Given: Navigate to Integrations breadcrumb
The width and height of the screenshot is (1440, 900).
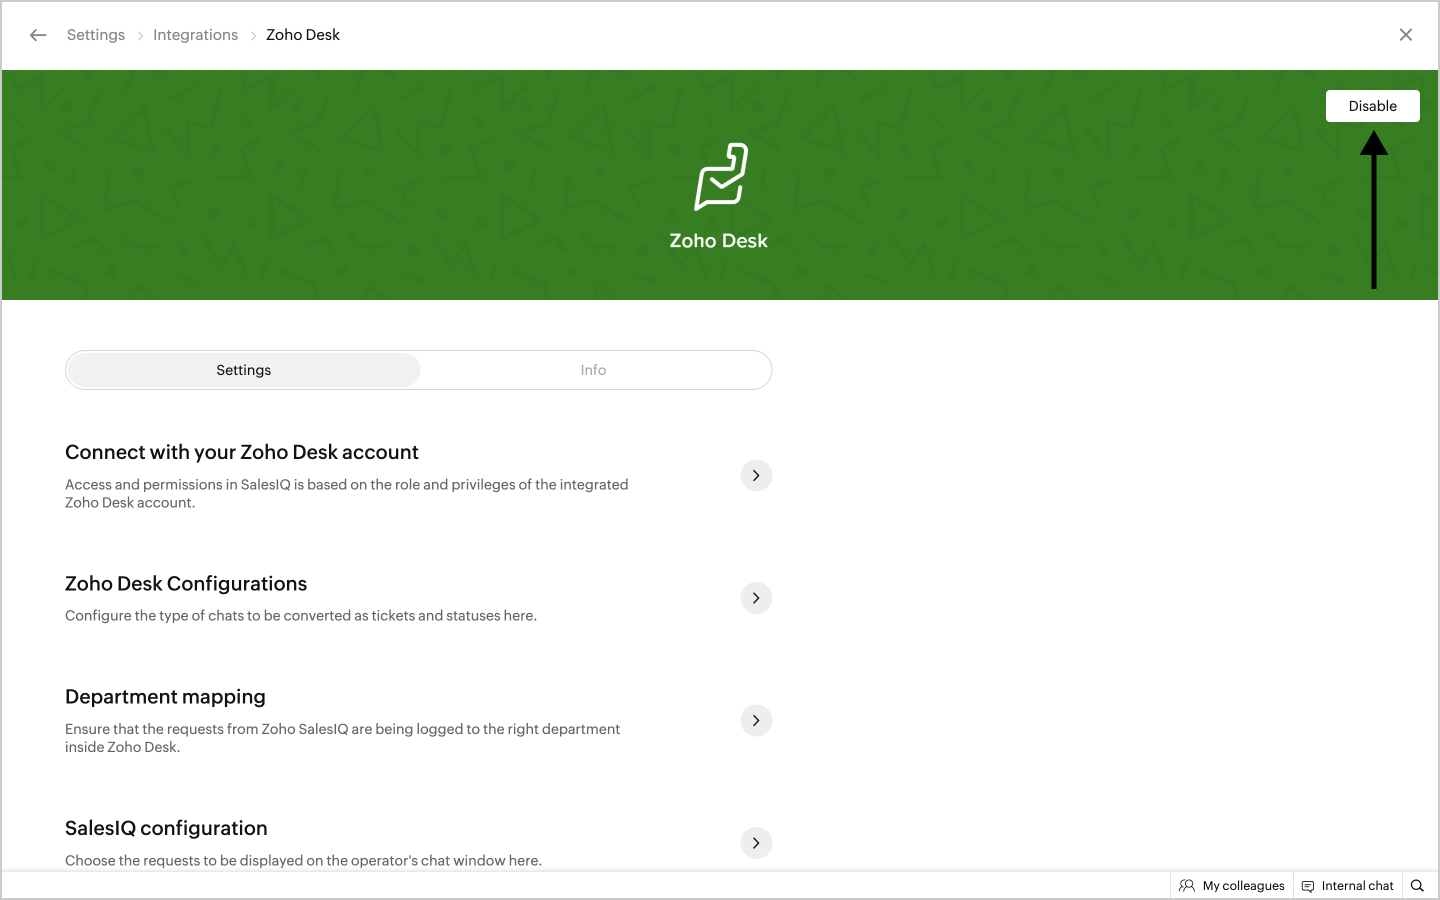Looking at the screenshot, I should [196, 35].
